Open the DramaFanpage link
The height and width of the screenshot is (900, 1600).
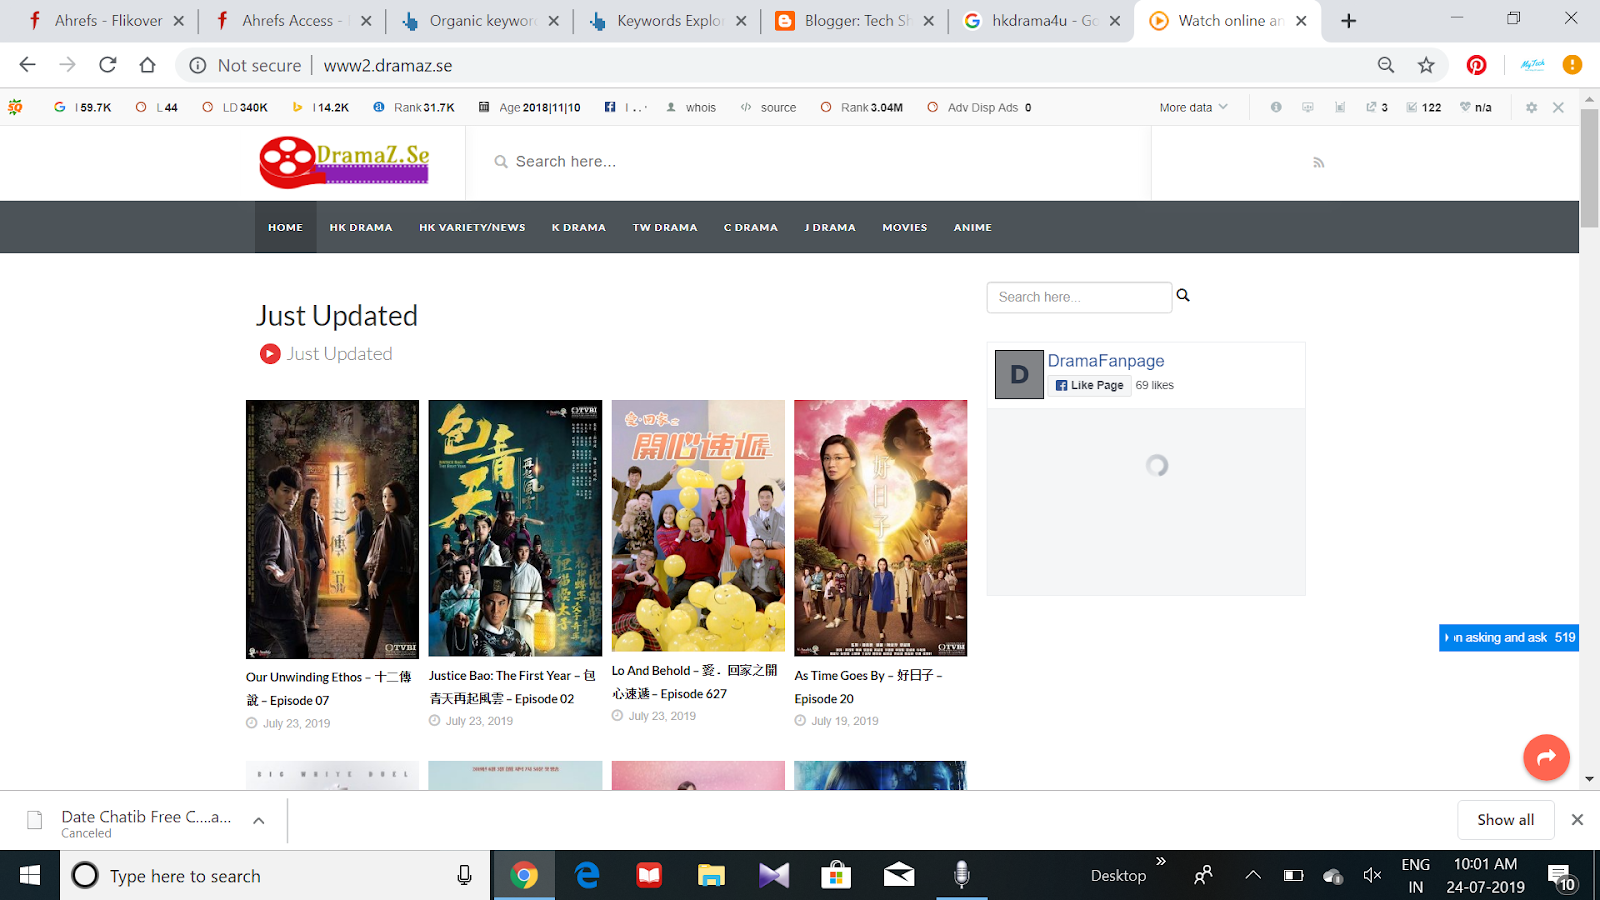1106,361
